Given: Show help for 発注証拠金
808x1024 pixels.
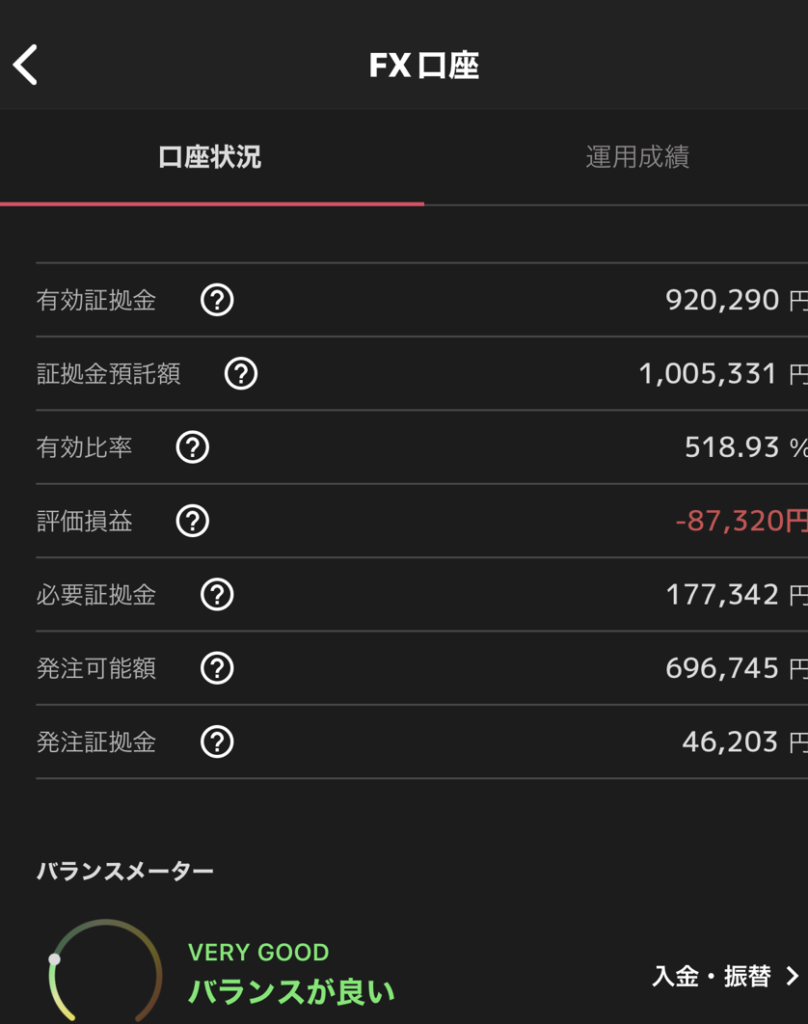Looking at the screenshot, I should click(x=217, y=742).
